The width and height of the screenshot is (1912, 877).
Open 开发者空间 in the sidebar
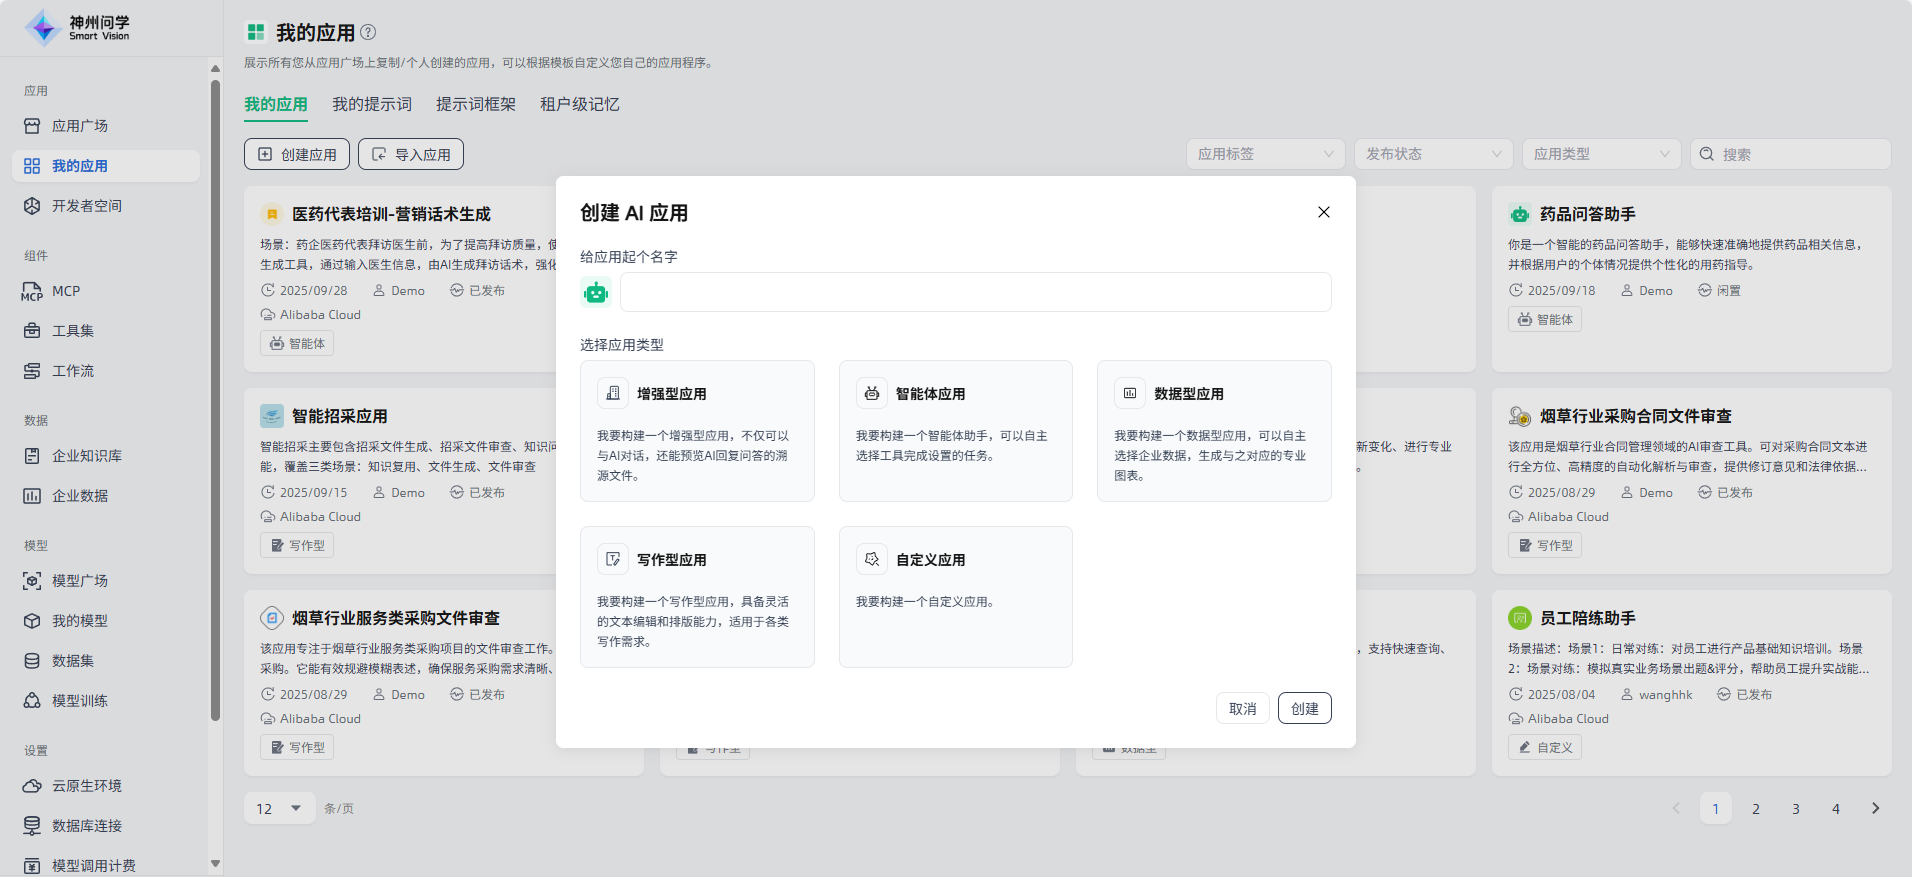pos(87,206)
